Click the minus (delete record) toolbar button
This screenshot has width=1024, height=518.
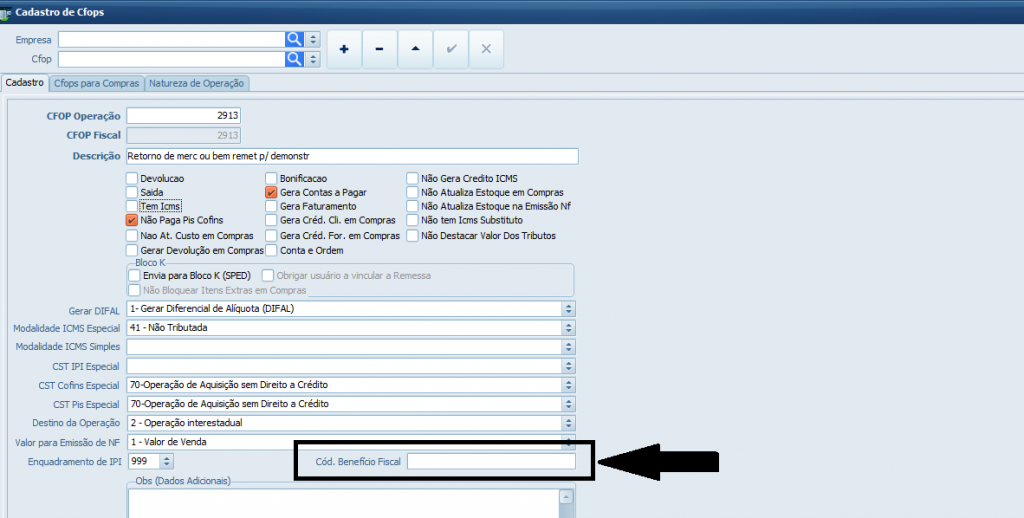click(379, 49)
